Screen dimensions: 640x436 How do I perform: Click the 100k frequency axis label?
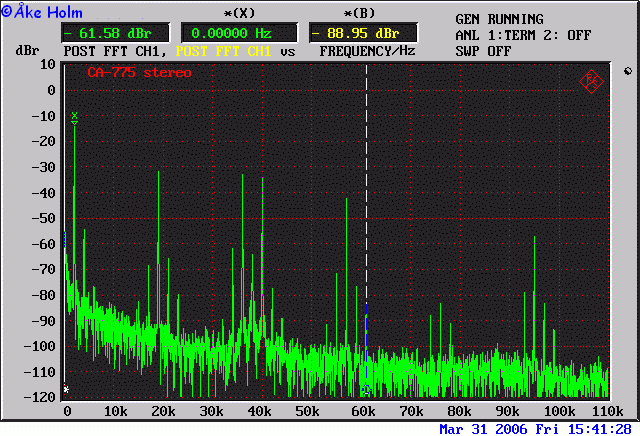click(x=559, y=411)
